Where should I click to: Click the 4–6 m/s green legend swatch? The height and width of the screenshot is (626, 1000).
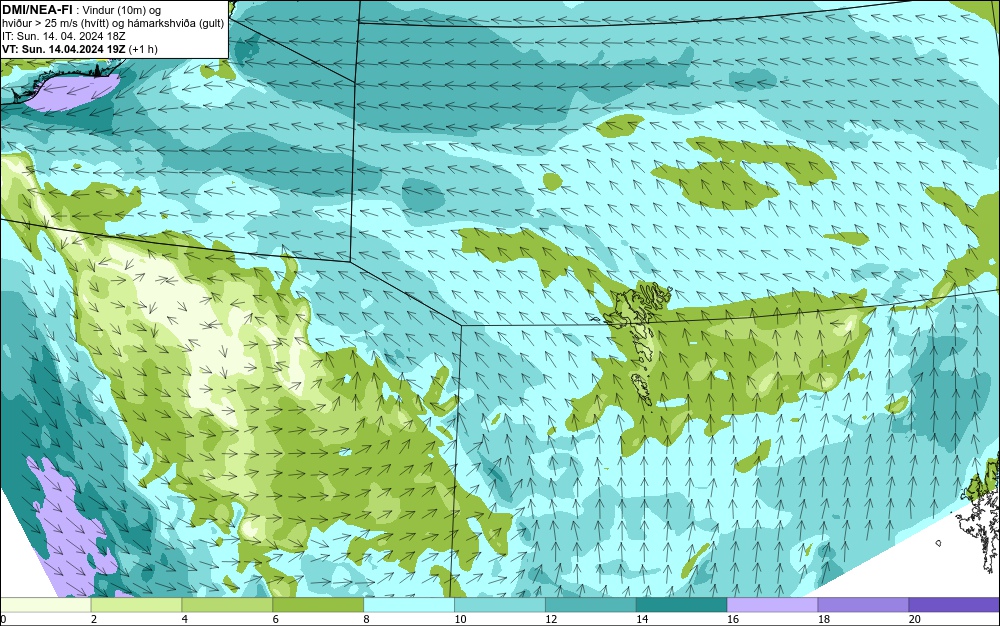(x=227, y=605)
